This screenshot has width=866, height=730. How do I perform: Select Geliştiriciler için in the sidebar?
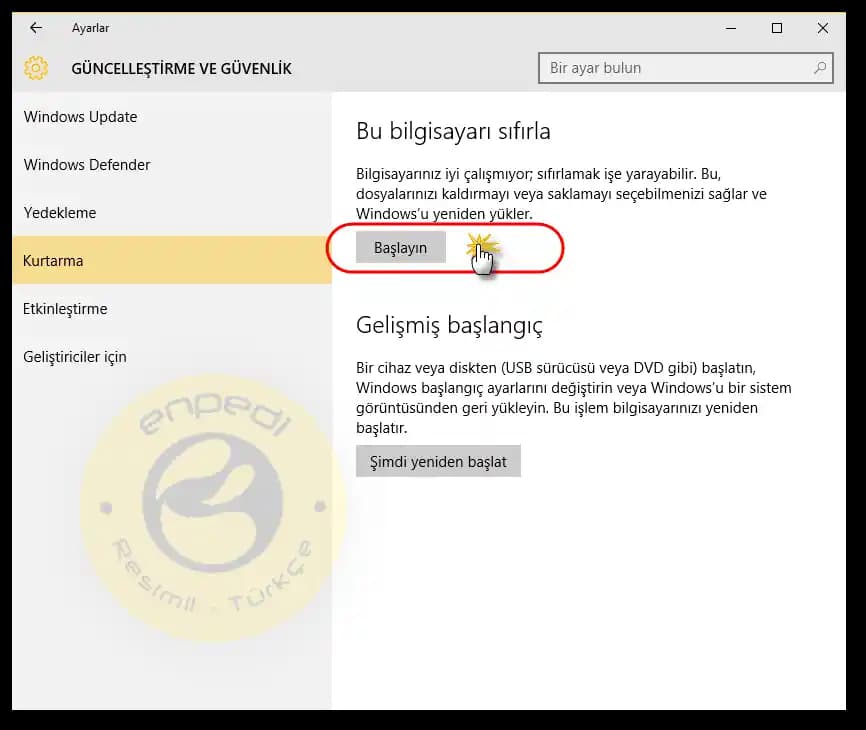[x=76, y=357]
